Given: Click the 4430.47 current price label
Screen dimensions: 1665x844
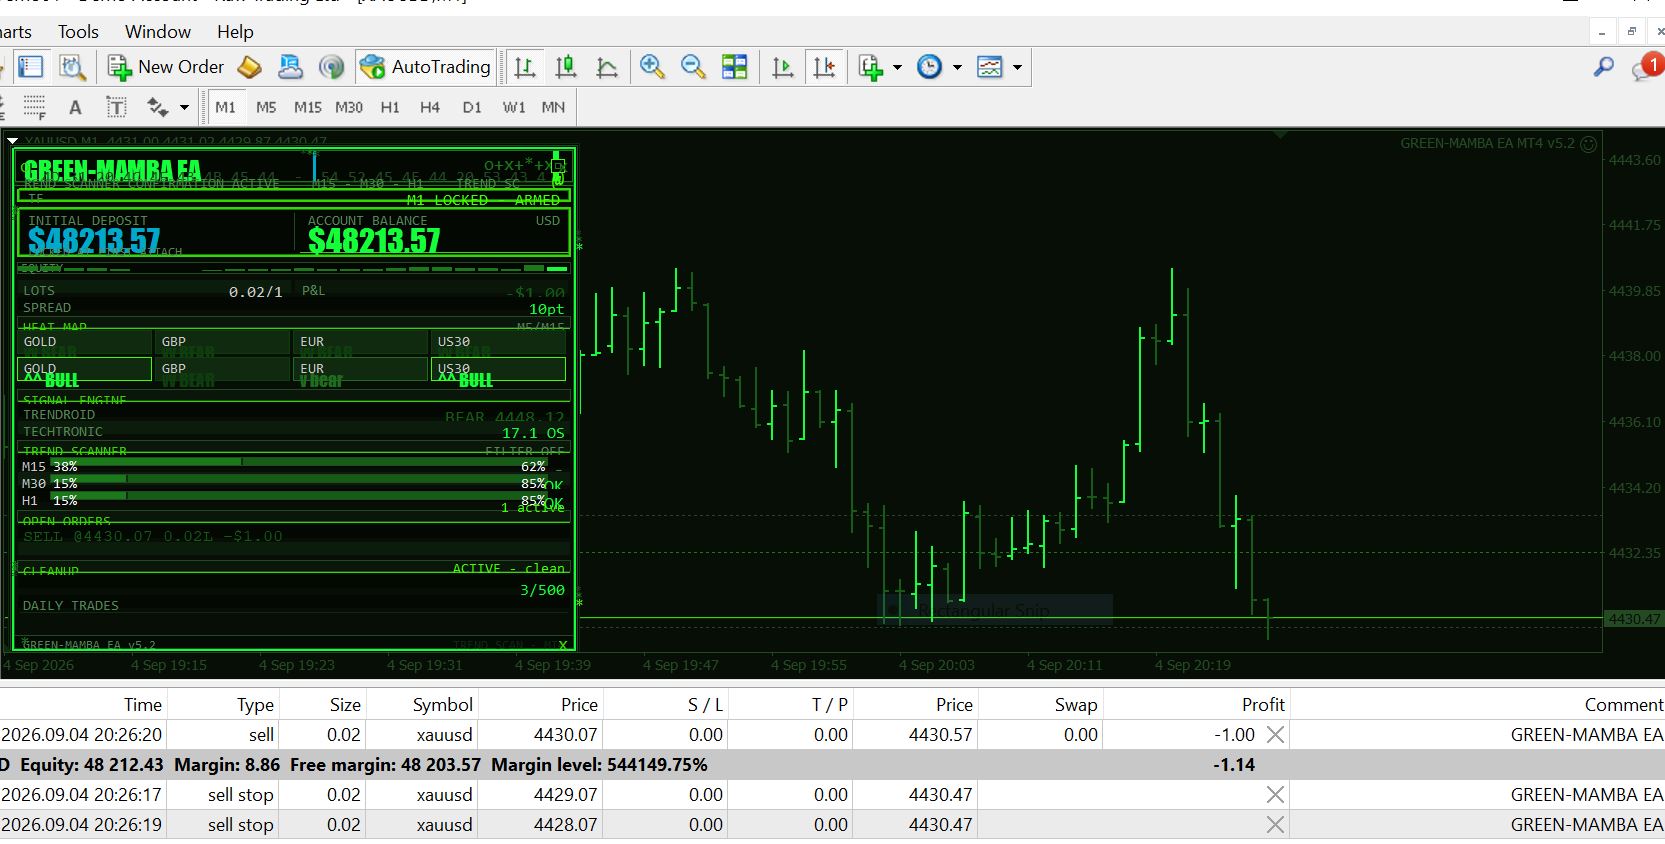Looking at the screenshot, I should click(x=1634, y=619).
